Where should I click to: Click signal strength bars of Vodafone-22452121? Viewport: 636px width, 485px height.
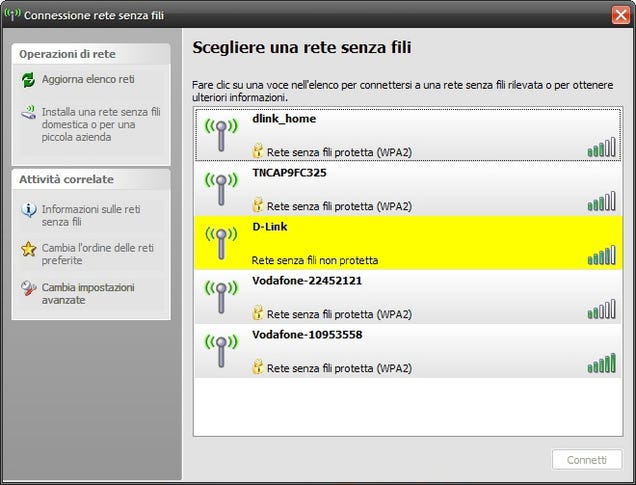tap(602, 309)
